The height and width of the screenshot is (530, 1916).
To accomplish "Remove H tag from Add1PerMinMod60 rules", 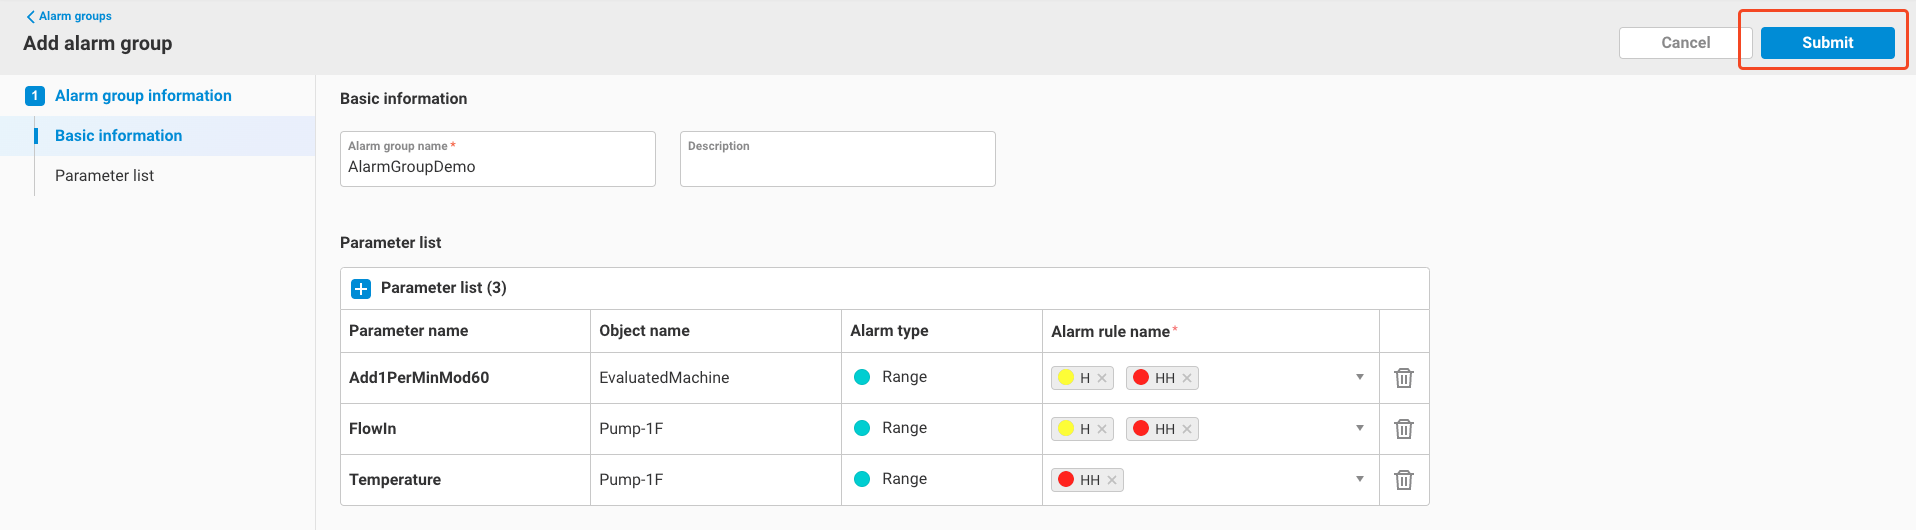I will pyautogui.click(x=1102, y=378).
